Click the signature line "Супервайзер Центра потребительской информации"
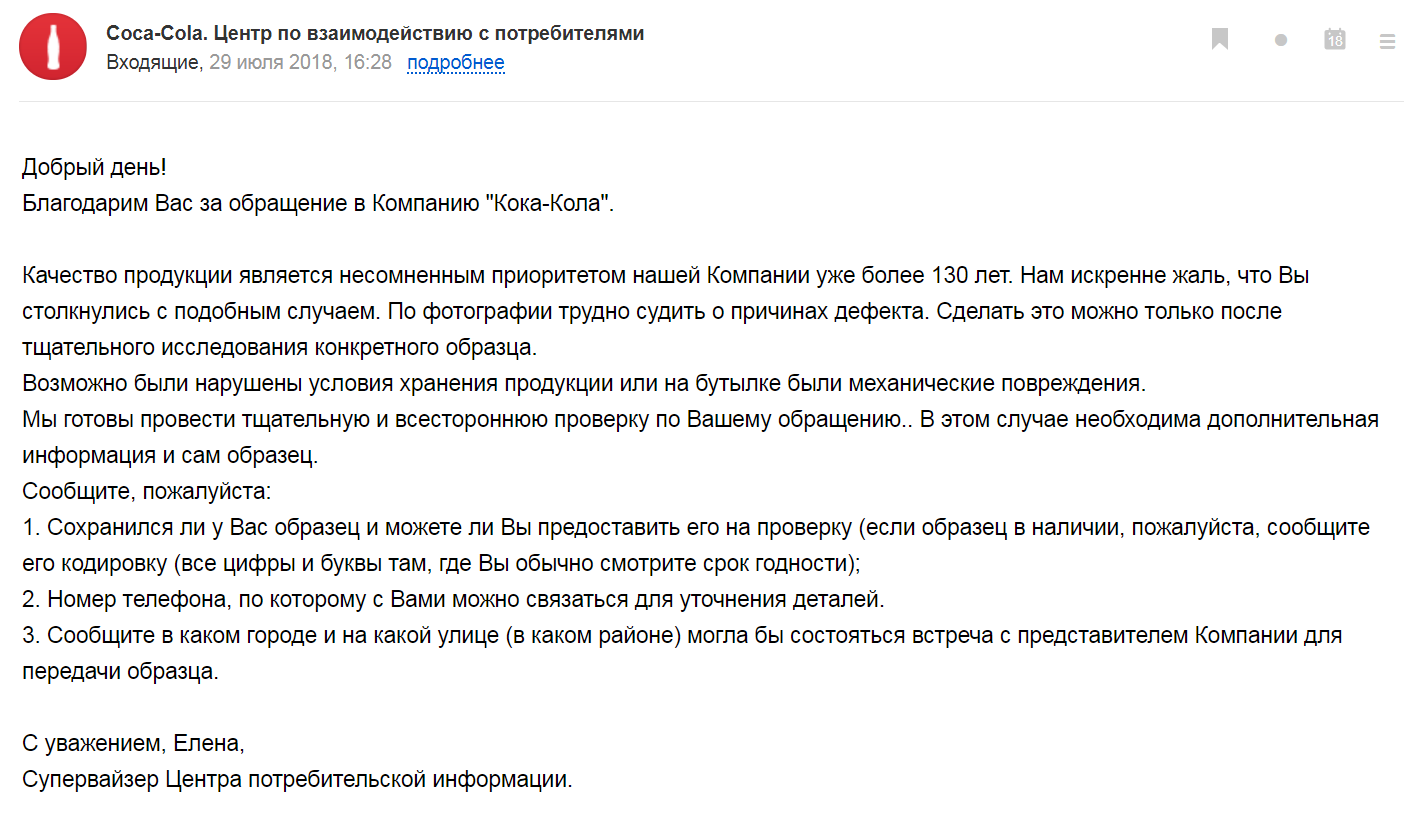 pyautogui.click(x=297, y=779)
